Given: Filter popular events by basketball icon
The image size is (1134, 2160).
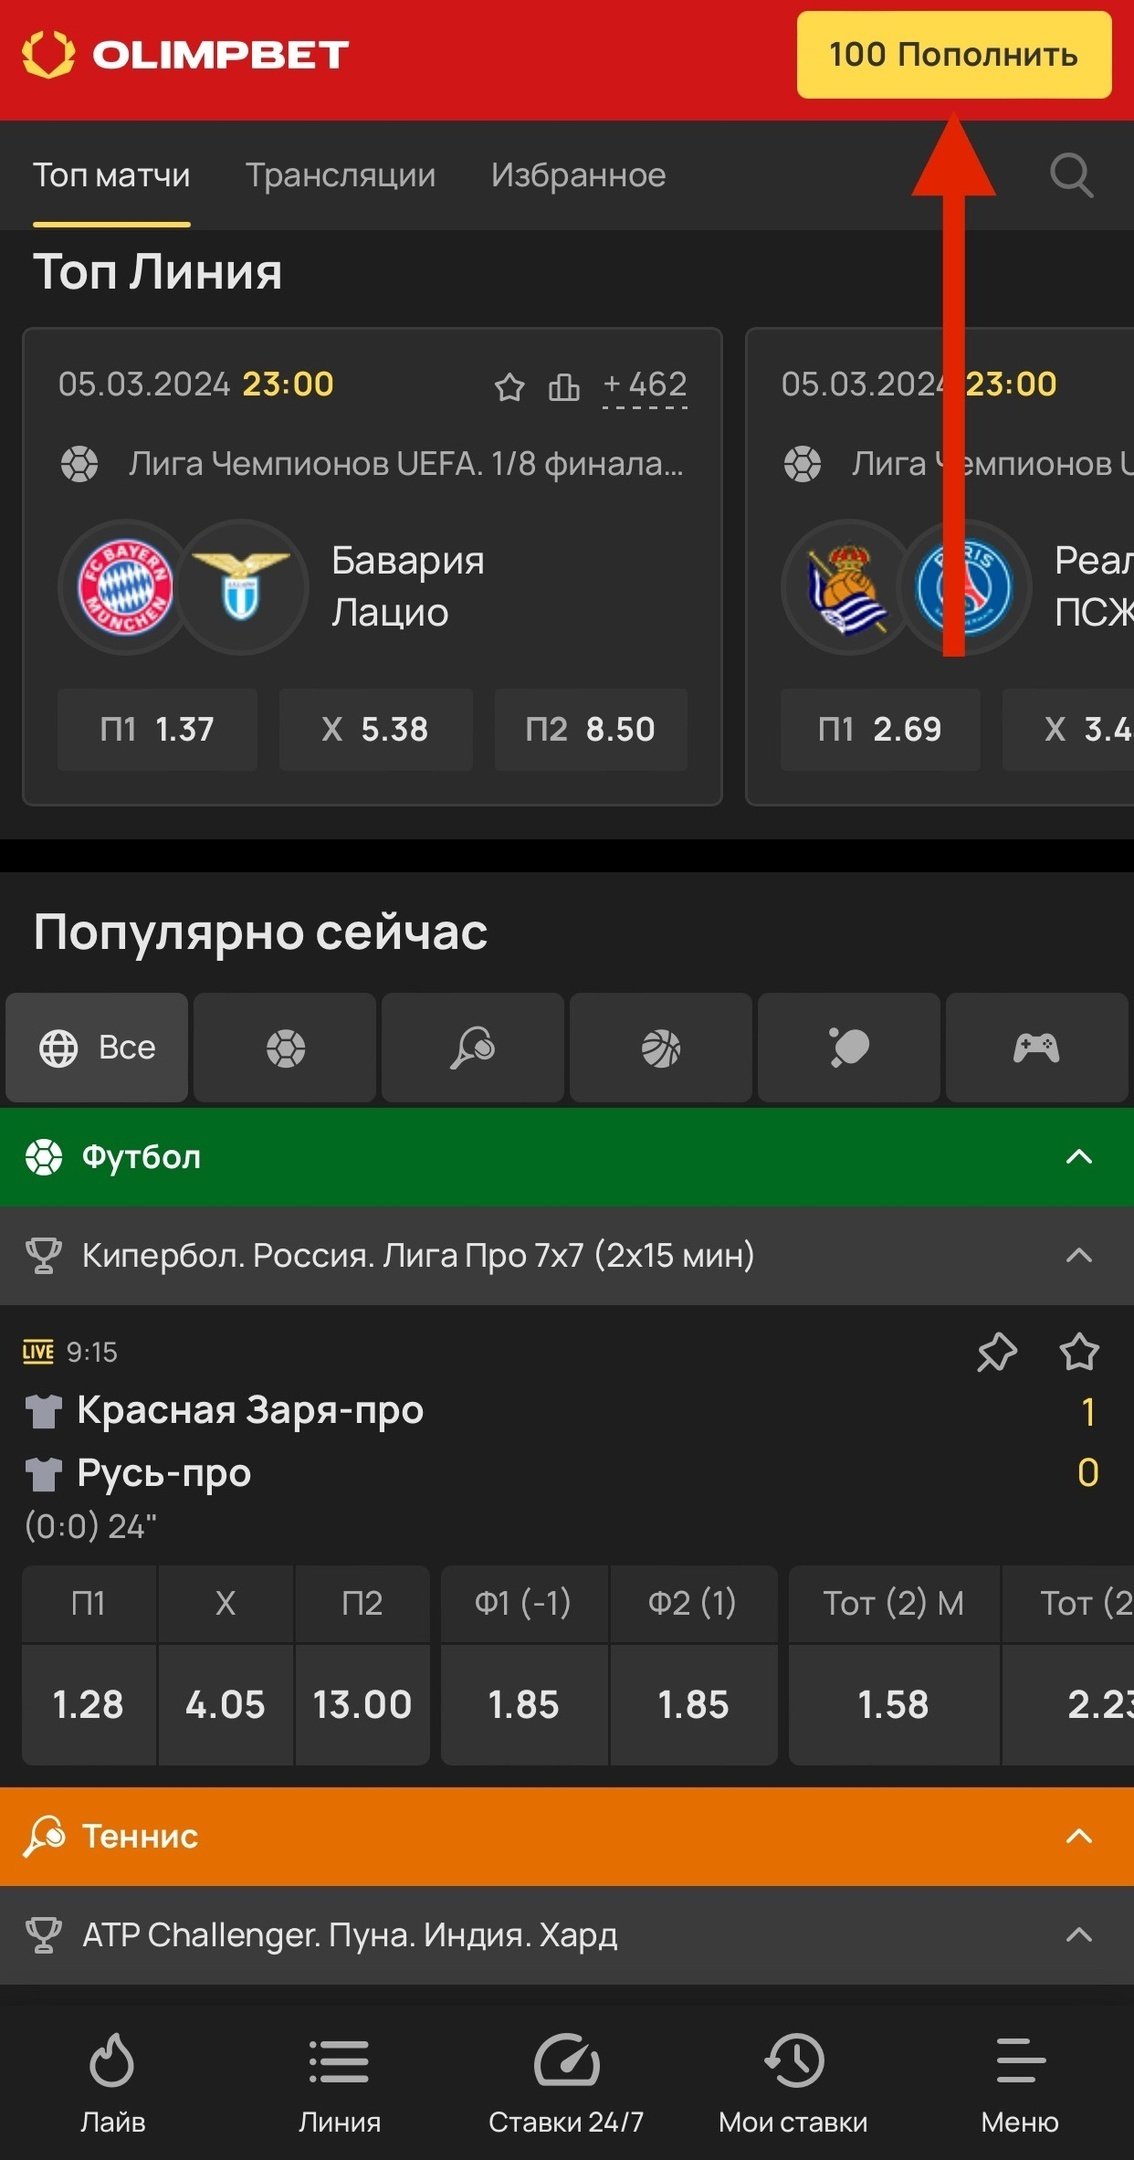Looking at the screenshot, I should pos(661,1048).
